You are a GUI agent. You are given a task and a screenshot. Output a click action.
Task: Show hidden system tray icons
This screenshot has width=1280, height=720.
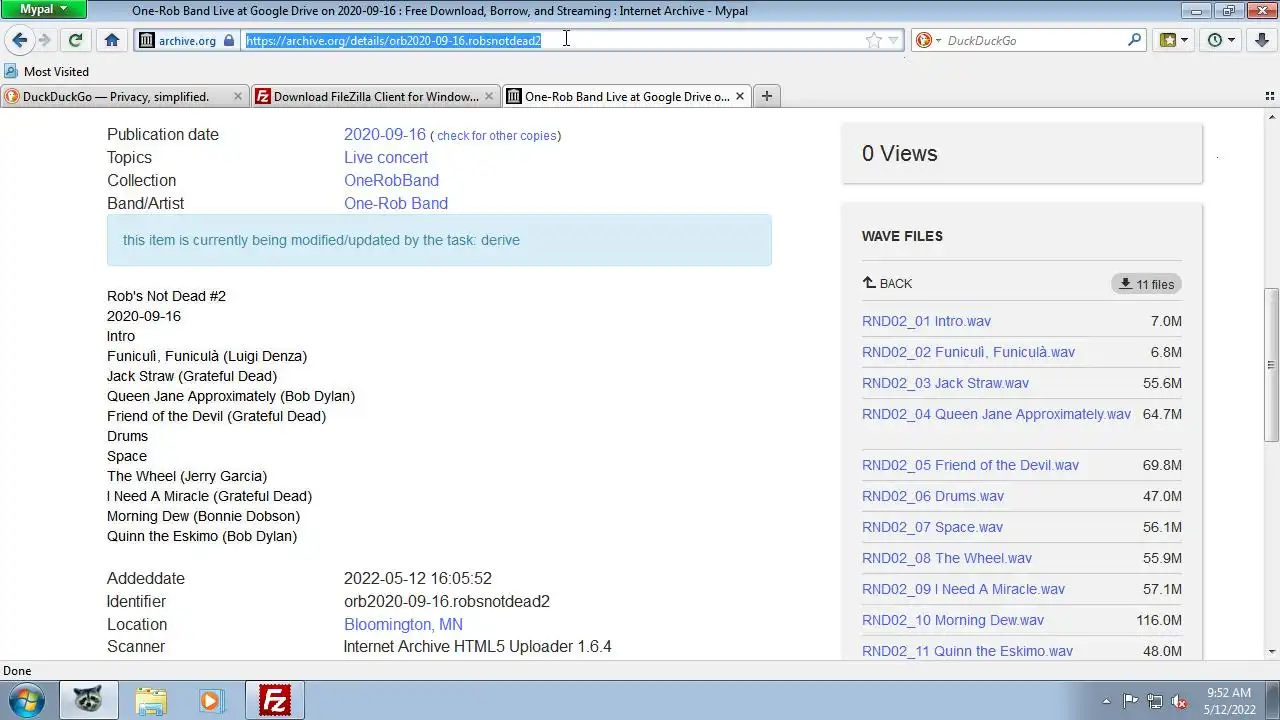click(1105, 701)
